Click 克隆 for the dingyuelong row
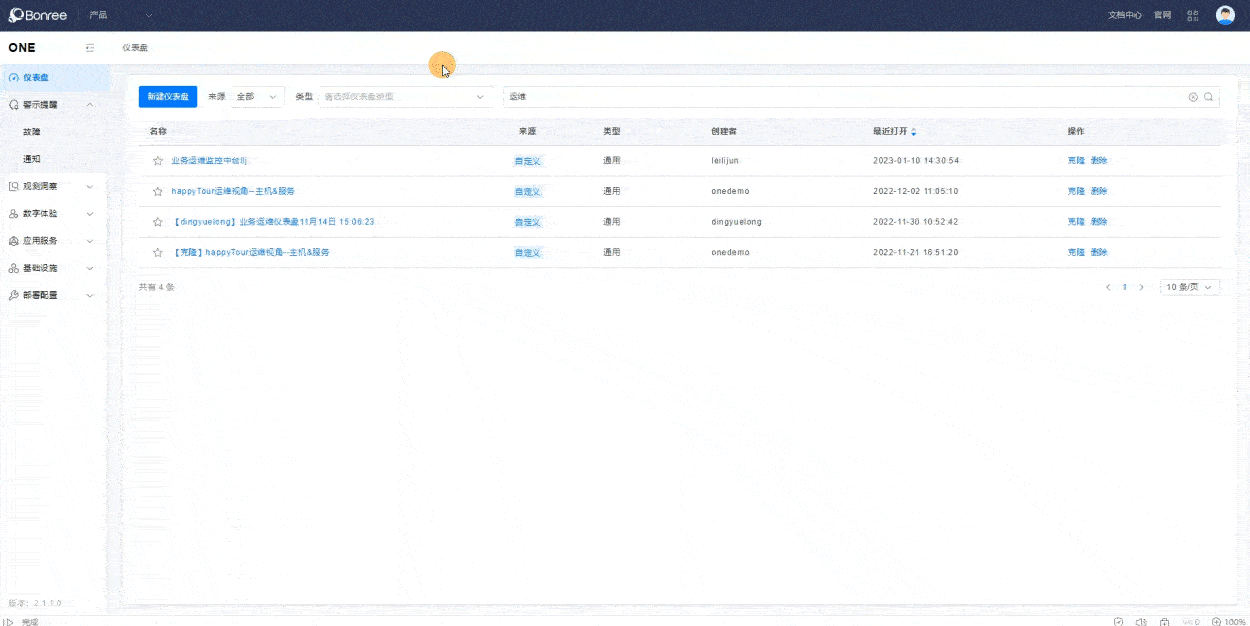 (x=1076, y=222)
